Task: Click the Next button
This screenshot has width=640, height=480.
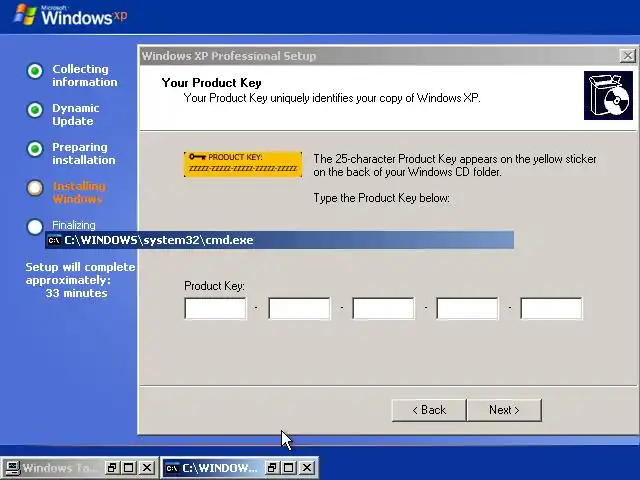Action: click(x=504, y=410)
